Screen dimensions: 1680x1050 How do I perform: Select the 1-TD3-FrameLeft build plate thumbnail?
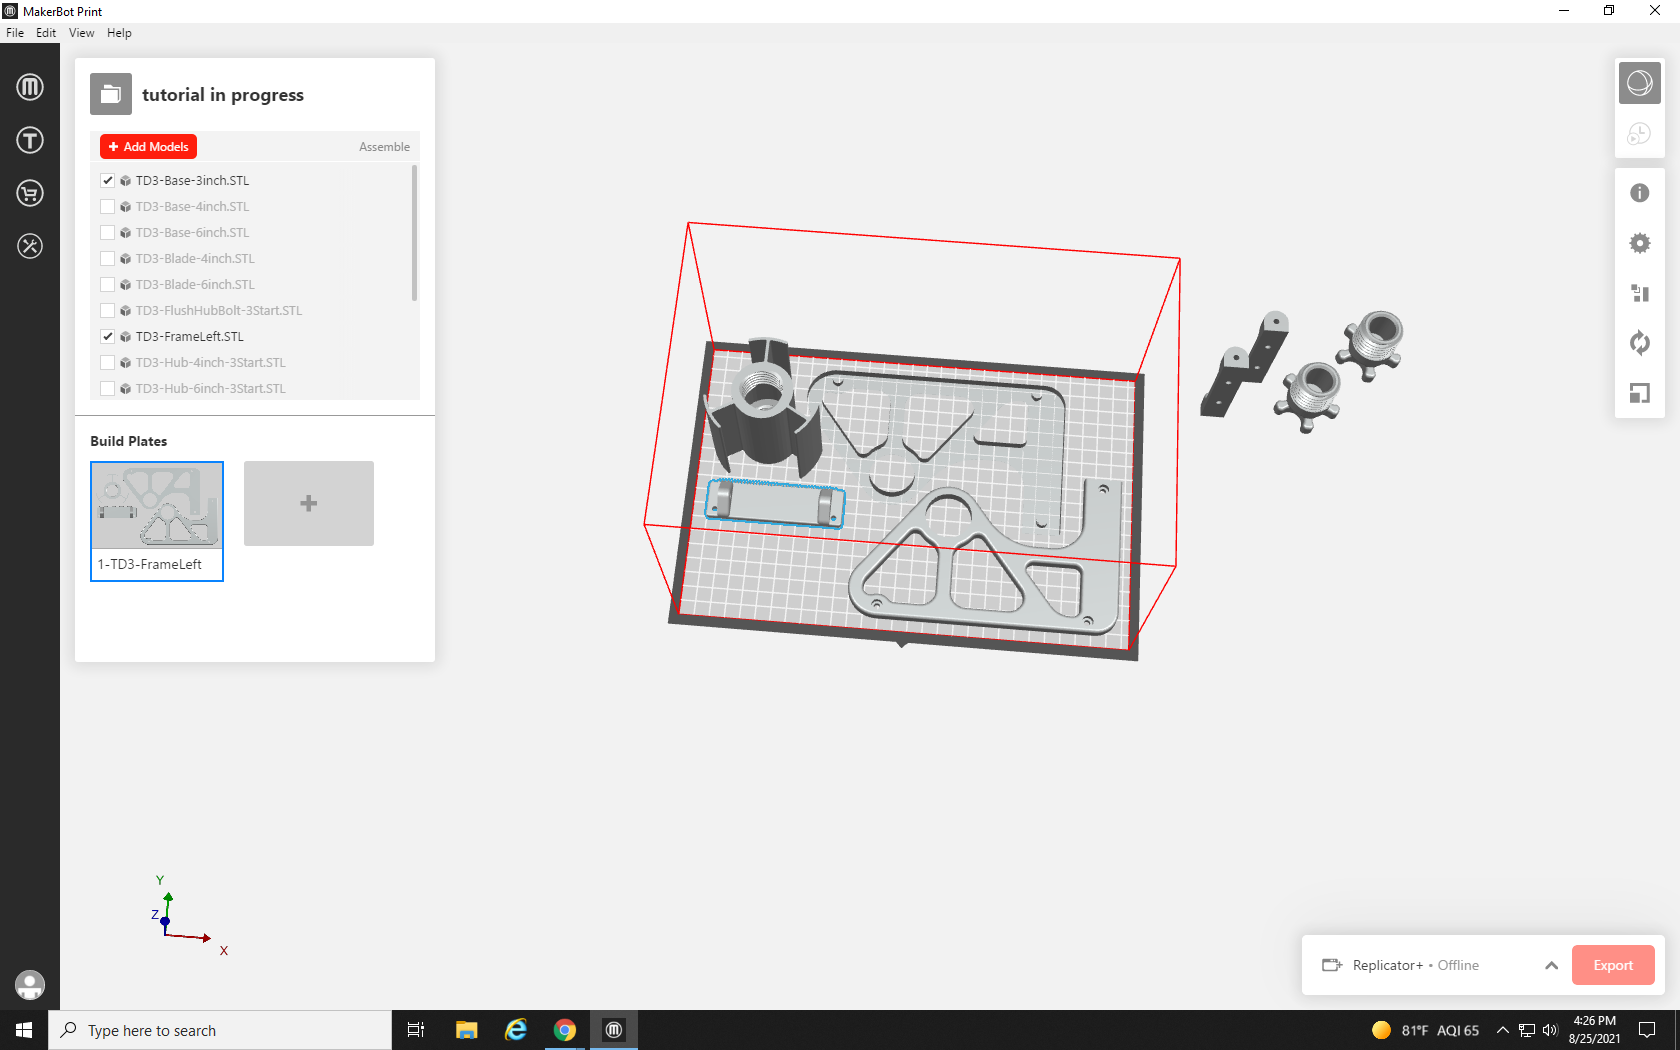[x=157, y=521]
